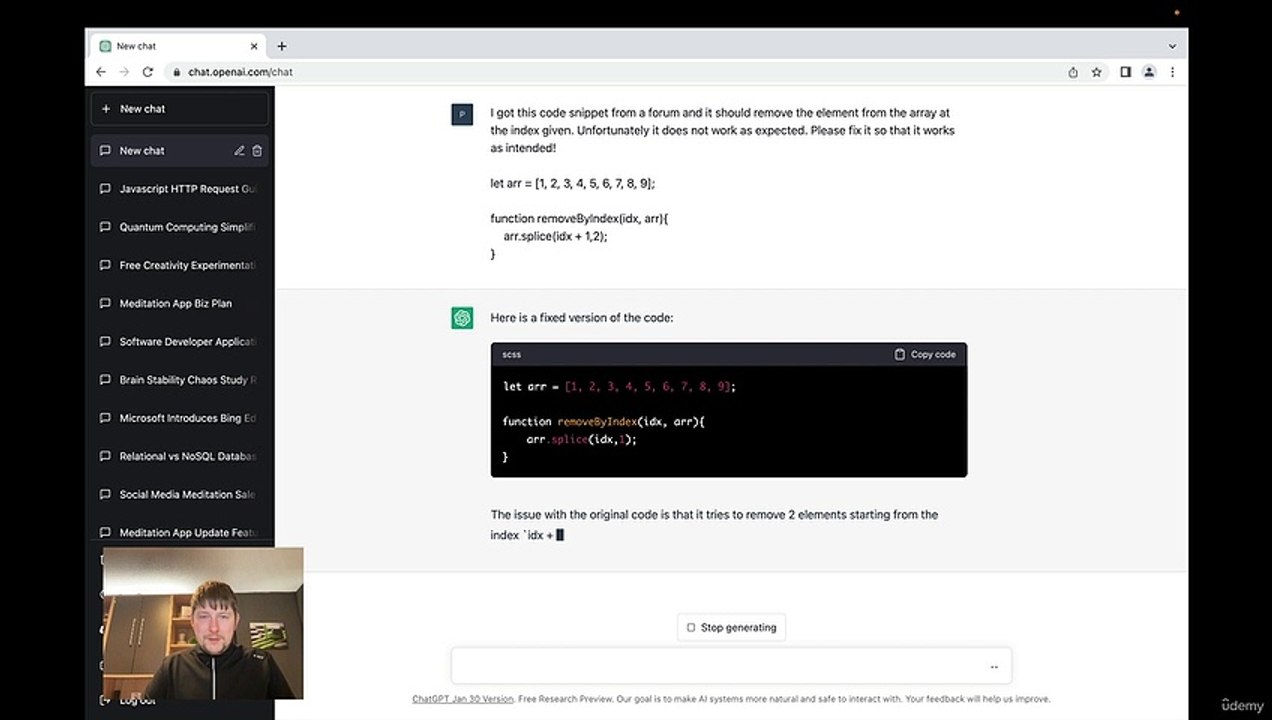Click the share icon in address bar
This screenshot has width=1272, height=720.
(1073, 72)
